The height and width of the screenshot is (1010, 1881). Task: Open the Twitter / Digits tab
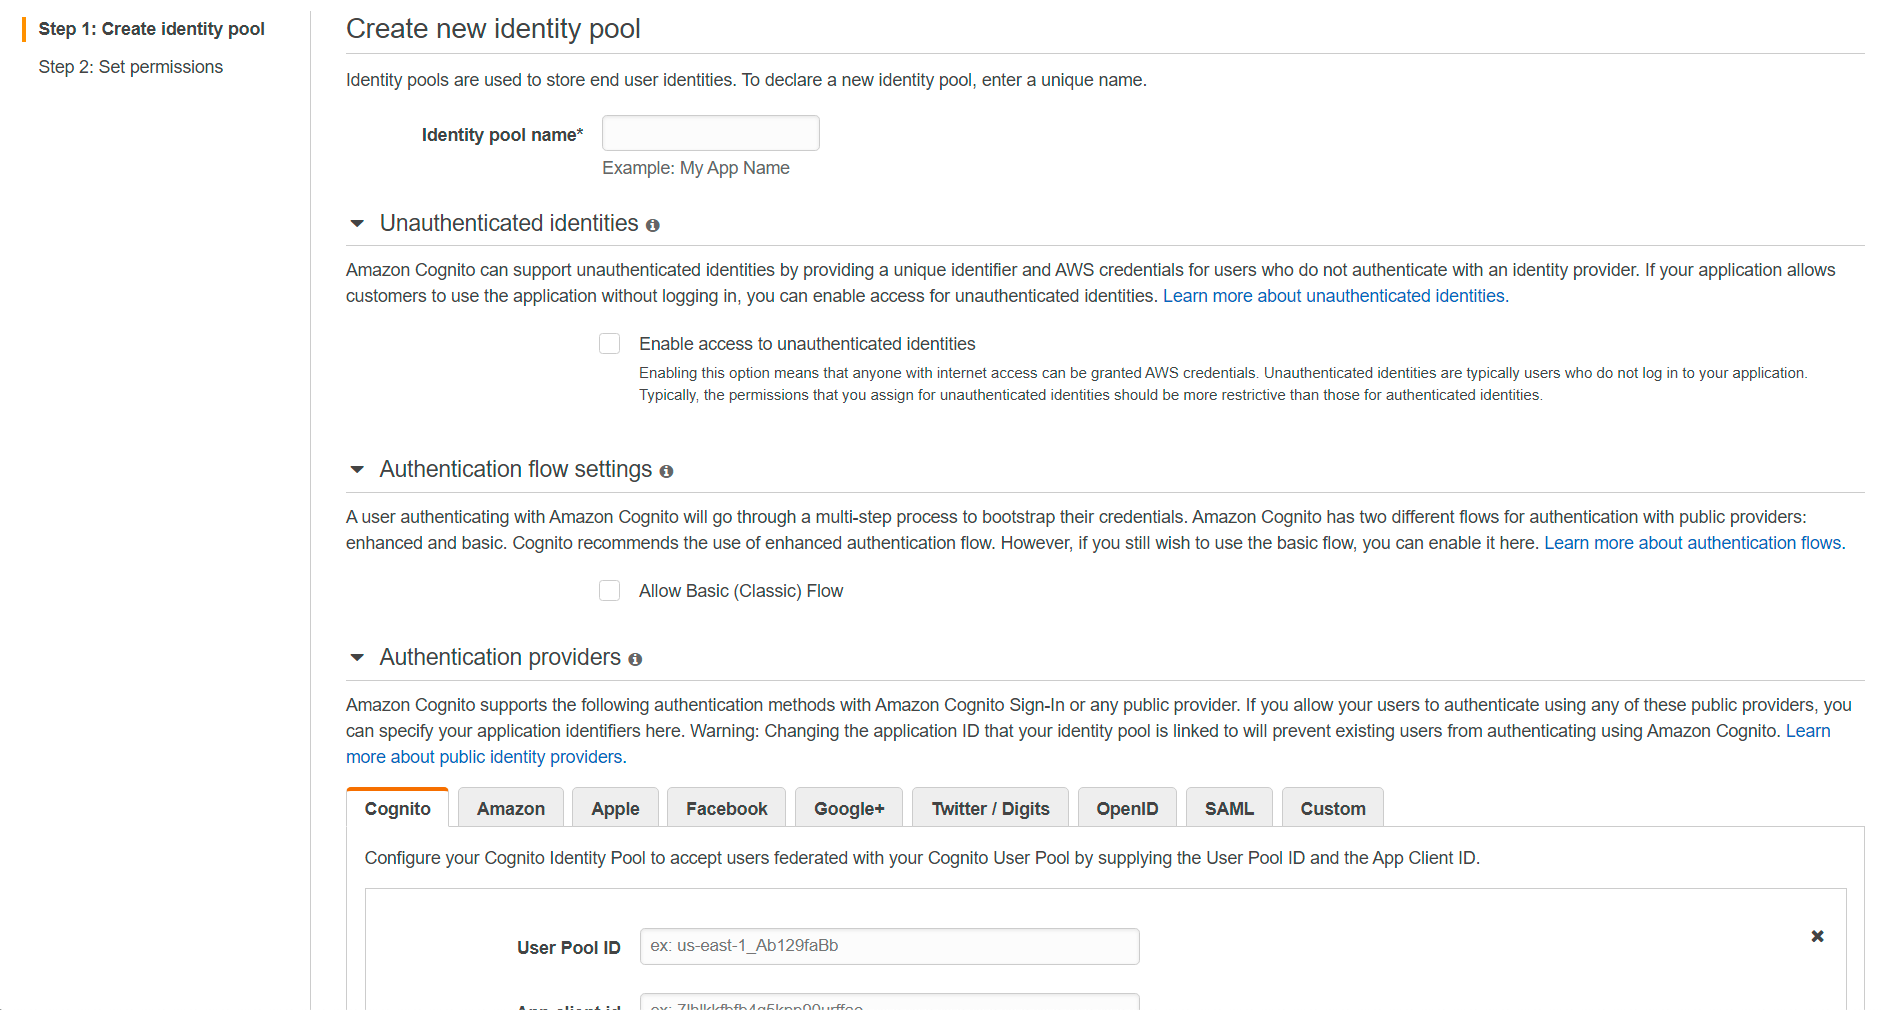pyautogui.click(x=990, y=808)
